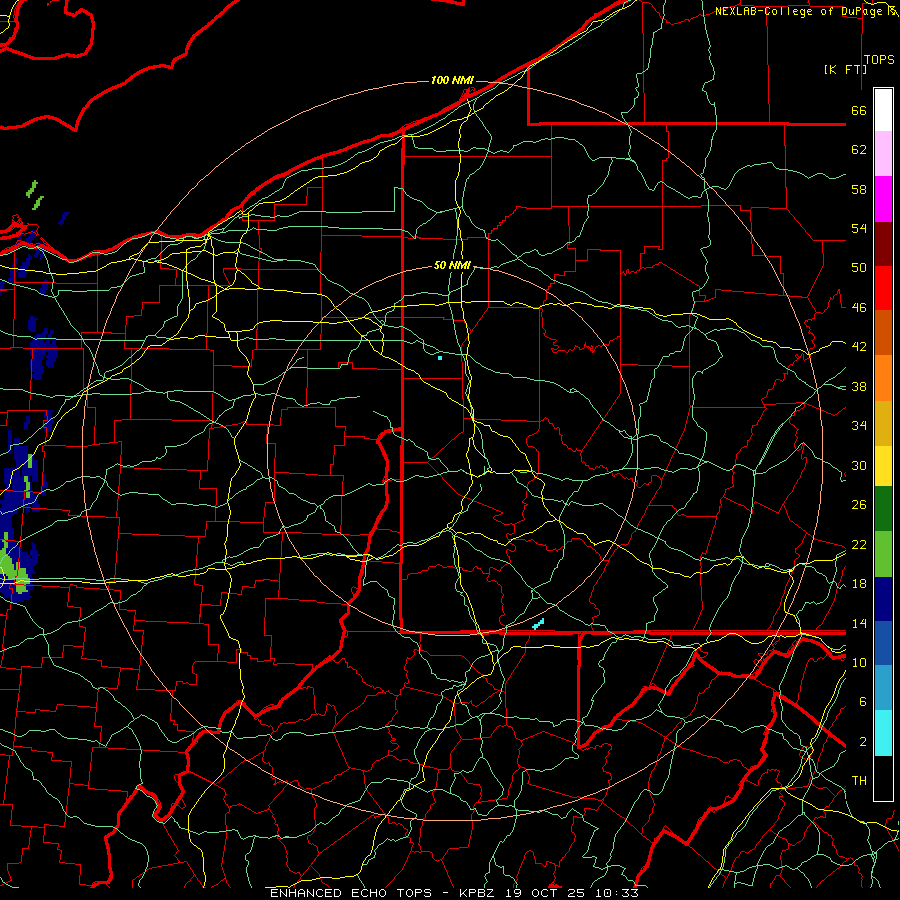Click the magenta 58 kft color band
The image size is (900, 900).
[x=883, y=199]
